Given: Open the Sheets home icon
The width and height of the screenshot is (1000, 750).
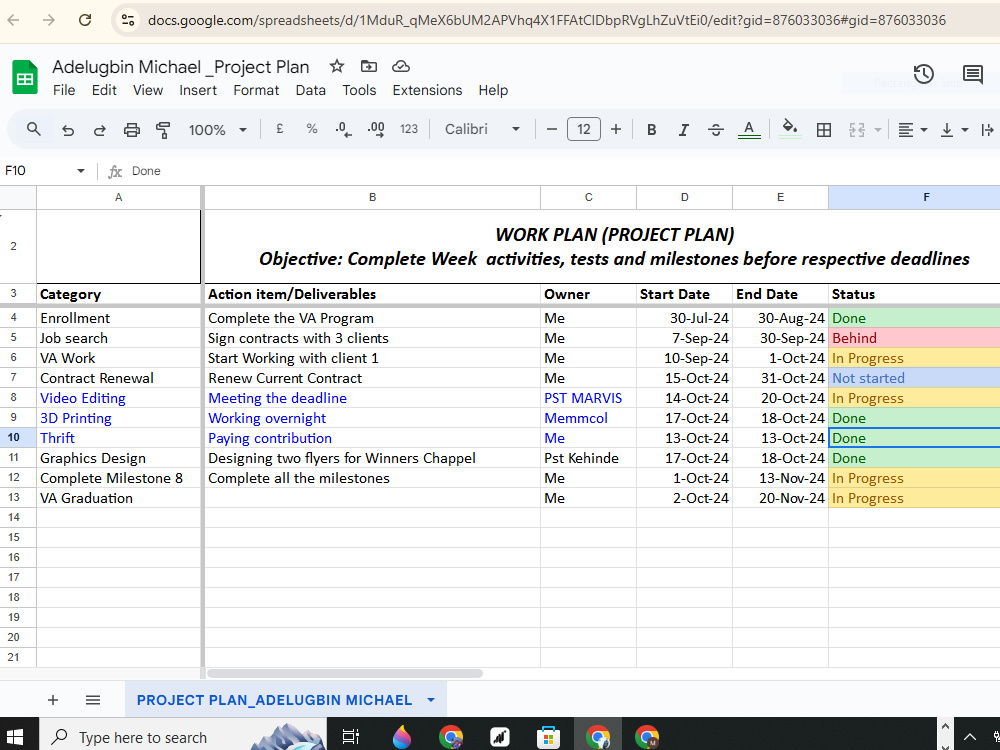Looking at the screenshot, I should click(25, 77).
